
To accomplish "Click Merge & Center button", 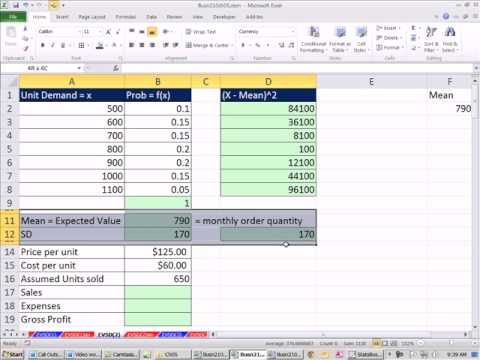I will point(207,45).
